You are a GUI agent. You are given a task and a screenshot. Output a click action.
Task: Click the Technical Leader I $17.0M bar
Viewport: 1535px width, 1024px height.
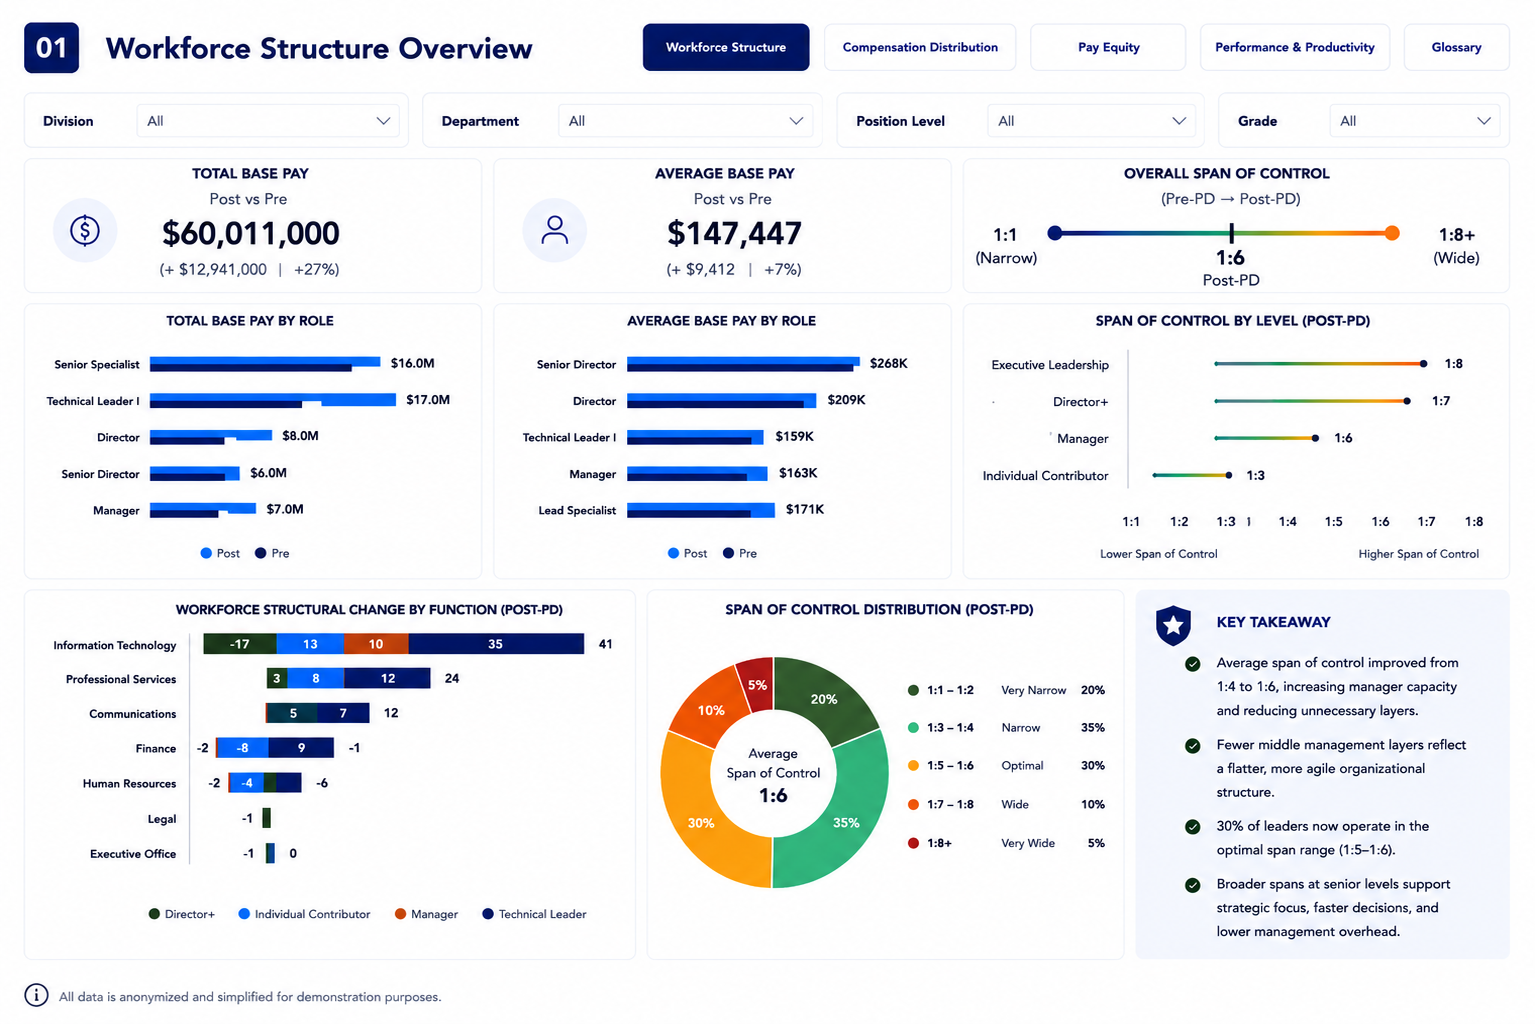tap(273, 400)
